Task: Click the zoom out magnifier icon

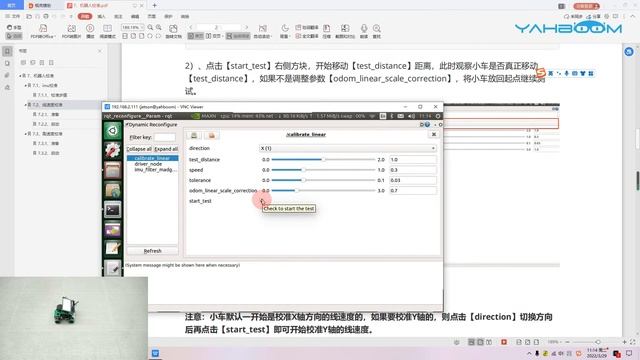Action: [x=150, y=27]
